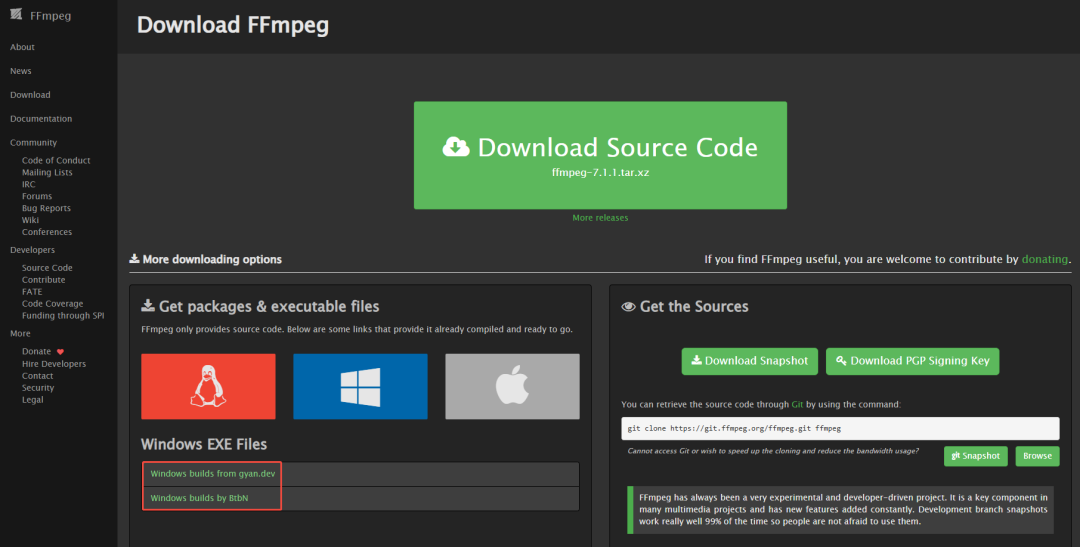
Task: Open the Contact link
Action: (37, 375)
